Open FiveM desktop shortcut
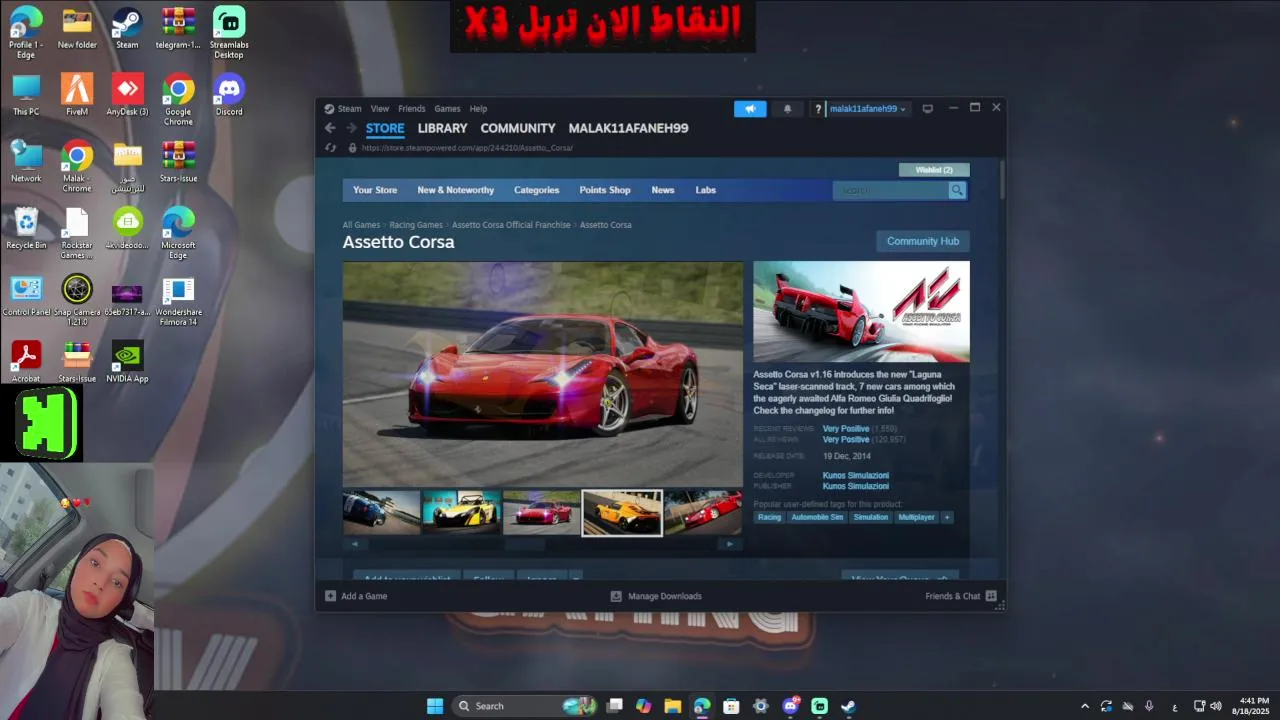The image size is (1280, 720). coord(77,95)
